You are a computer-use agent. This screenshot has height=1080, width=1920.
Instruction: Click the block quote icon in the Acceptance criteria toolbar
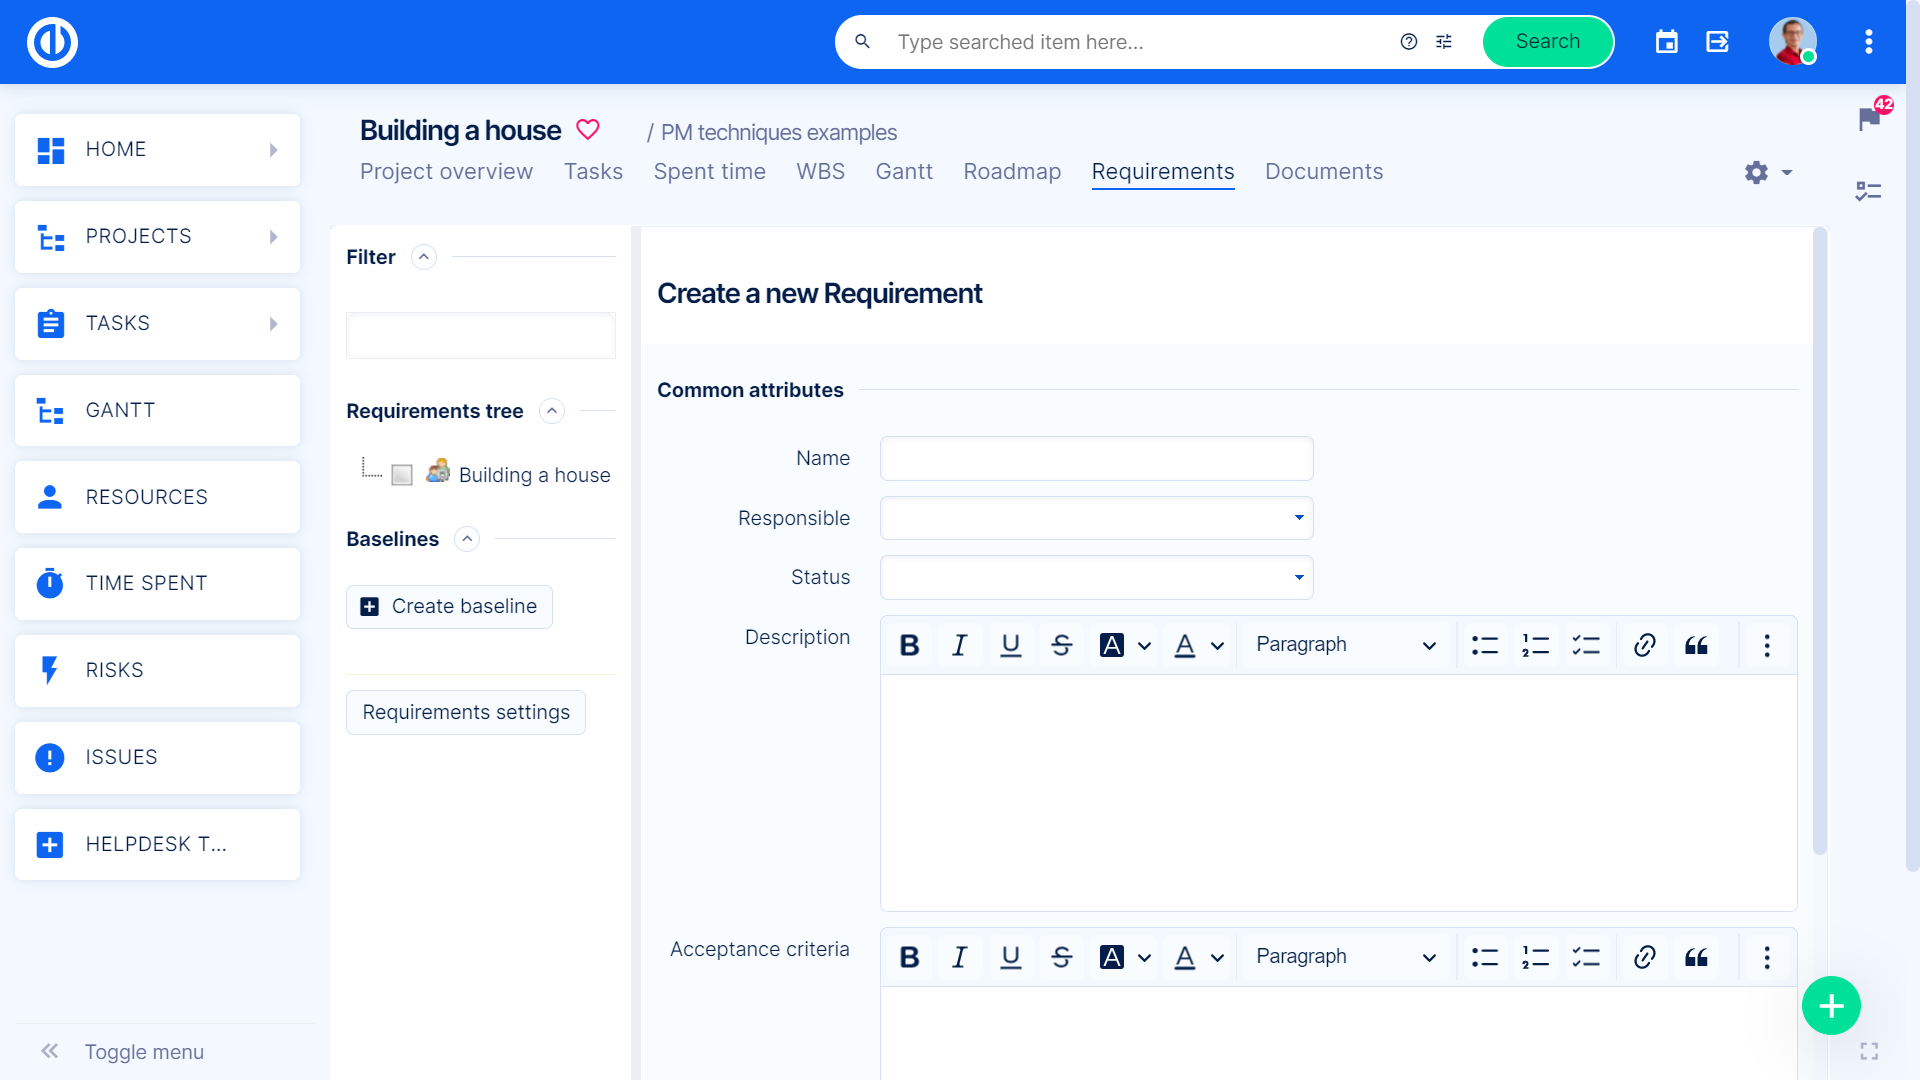point(1696,957)
